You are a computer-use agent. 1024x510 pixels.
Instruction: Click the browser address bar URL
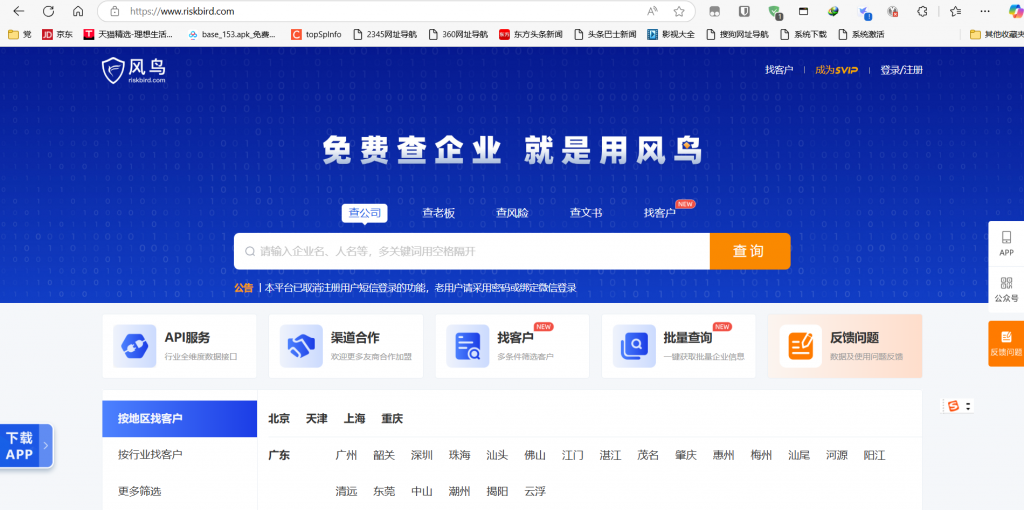point(182,11)
